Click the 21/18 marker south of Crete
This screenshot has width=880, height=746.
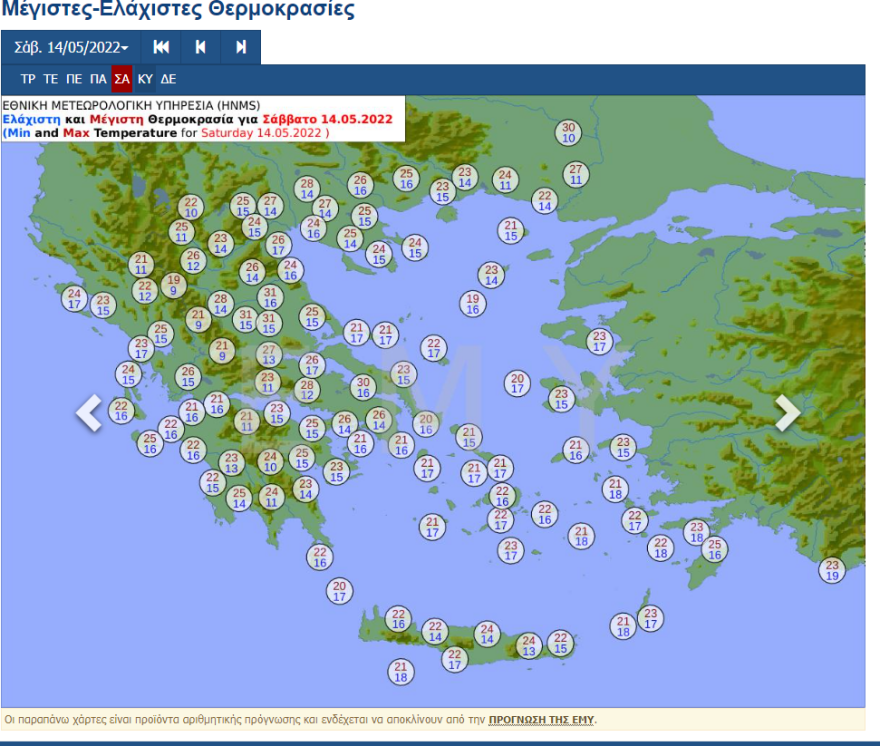401,672
